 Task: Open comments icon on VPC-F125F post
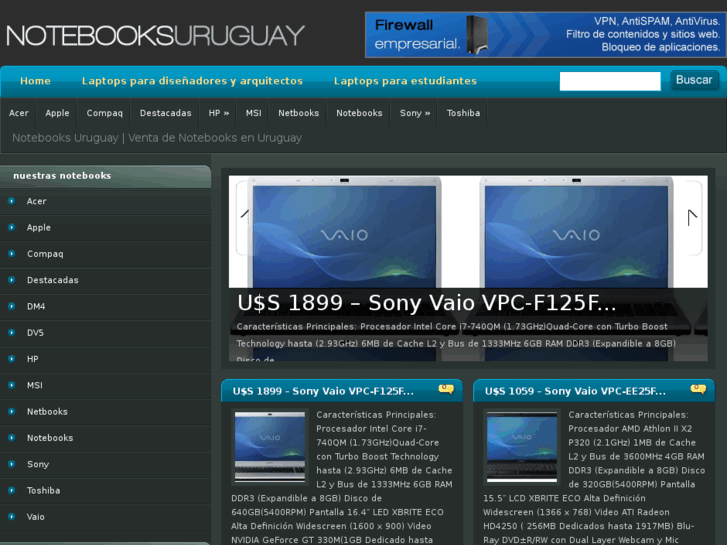point(446,389)
